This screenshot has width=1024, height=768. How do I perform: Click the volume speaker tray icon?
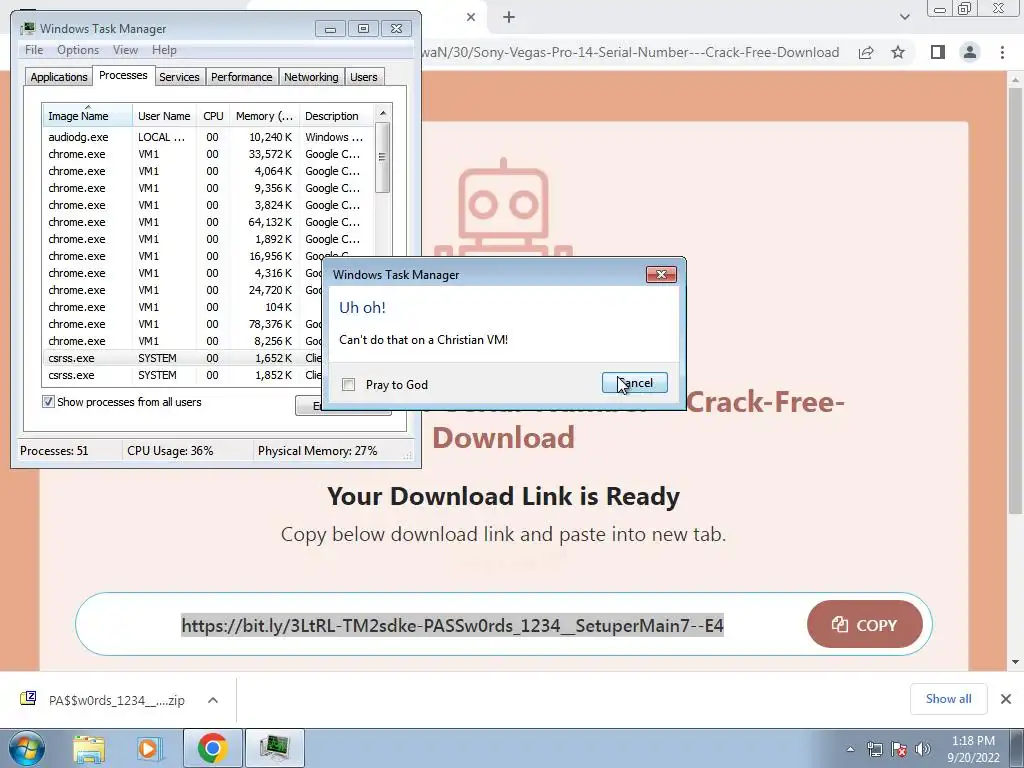tap(923, 749)
